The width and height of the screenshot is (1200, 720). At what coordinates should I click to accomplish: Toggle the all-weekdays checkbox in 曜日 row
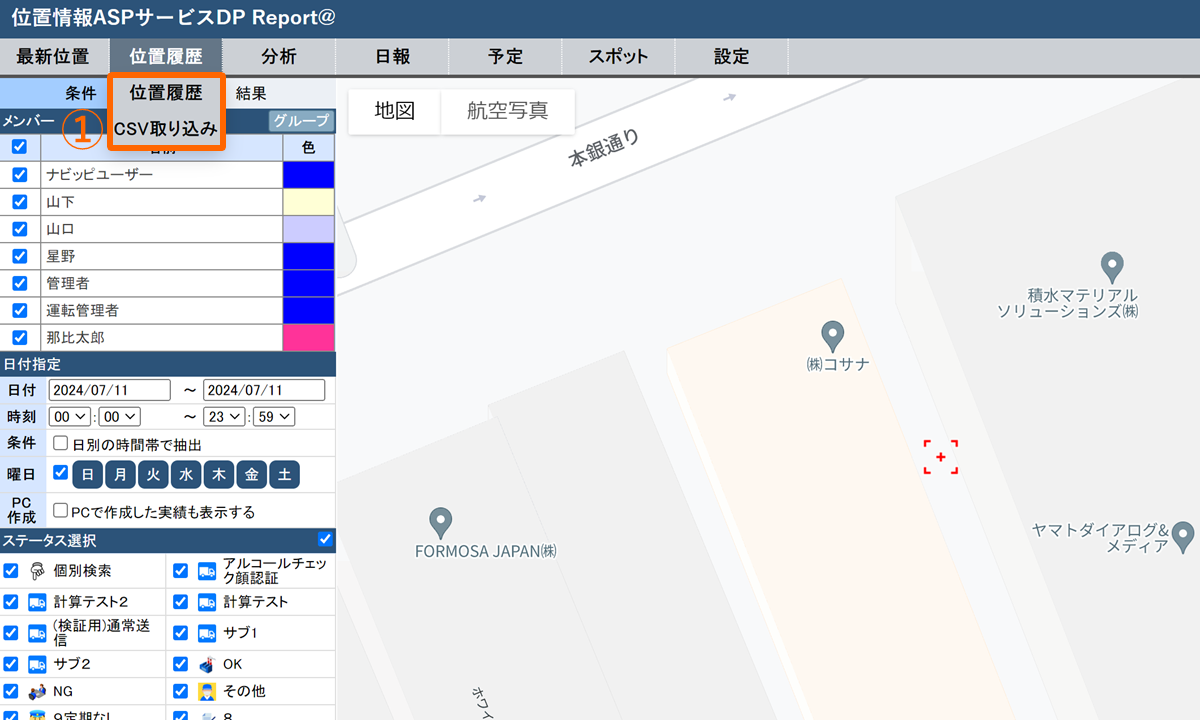[61, 472]
